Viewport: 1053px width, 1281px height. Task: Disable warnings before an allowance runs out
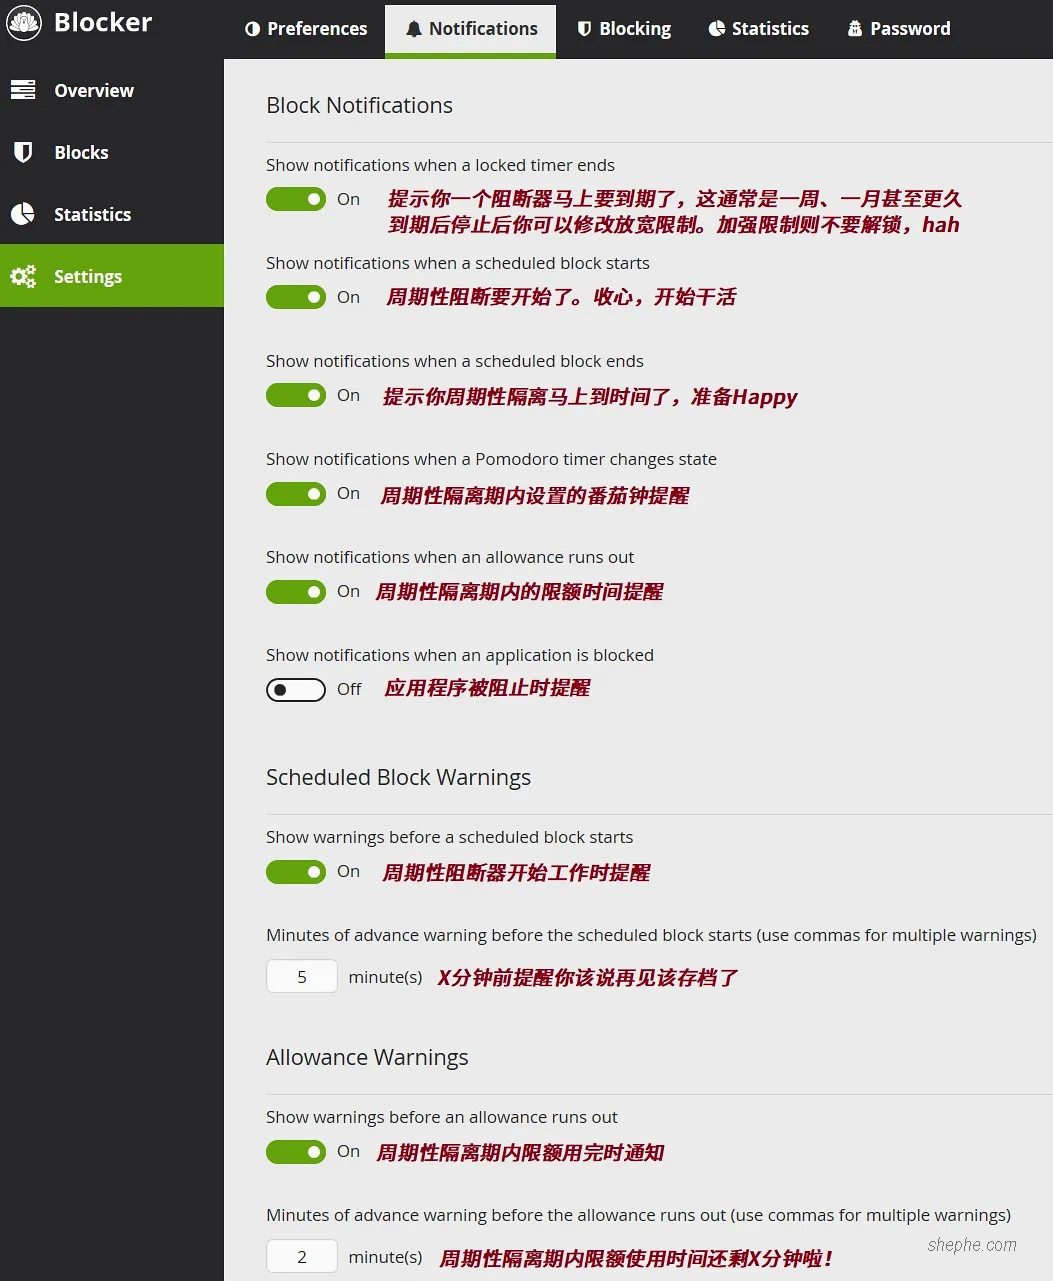[296, 1152]
